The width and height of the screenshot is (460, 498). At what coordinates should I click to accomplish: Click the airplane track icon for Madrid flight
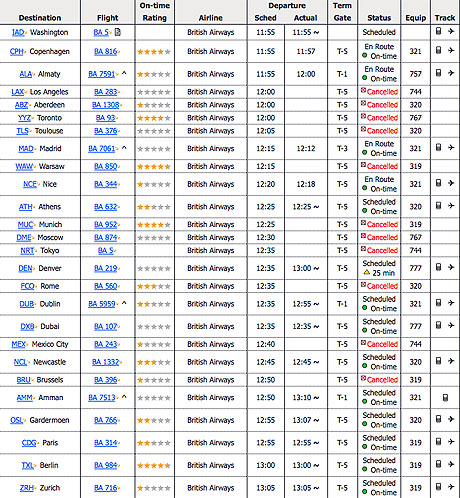[x=451, y=147]
